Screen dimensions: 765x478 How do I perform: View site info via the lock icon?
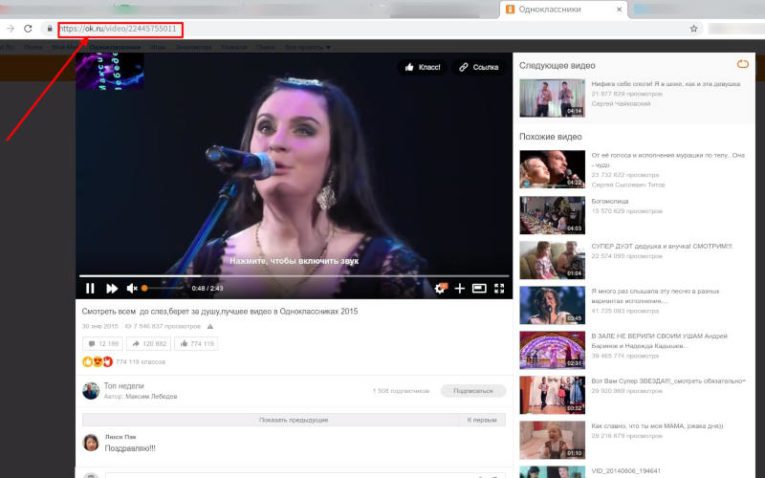(x=49, y=29)
